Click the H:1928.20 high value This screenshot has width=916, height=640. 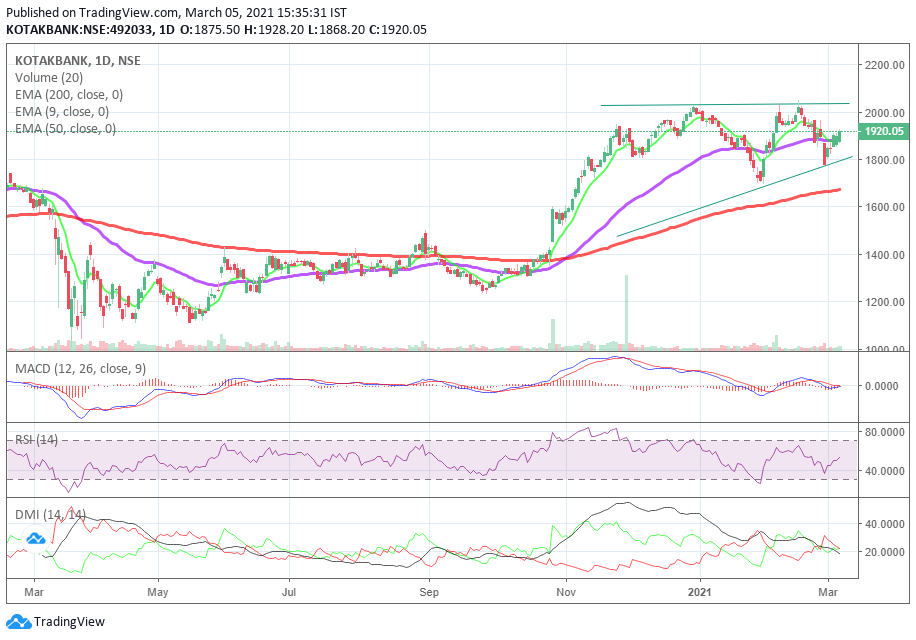pos(273,29)
